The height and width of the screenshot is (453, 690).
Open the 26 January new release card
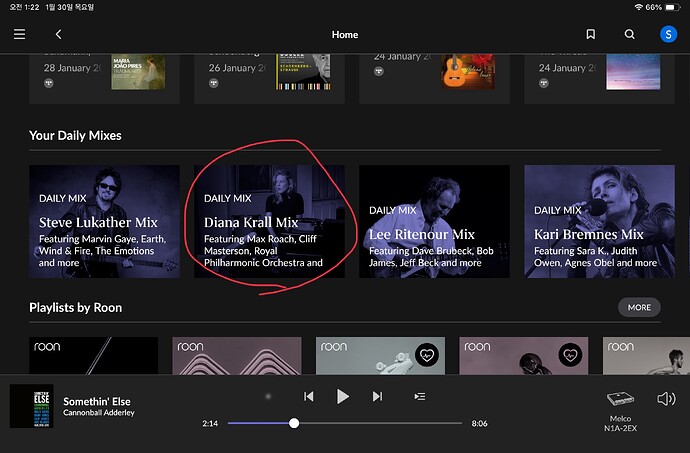pos(269,78)
